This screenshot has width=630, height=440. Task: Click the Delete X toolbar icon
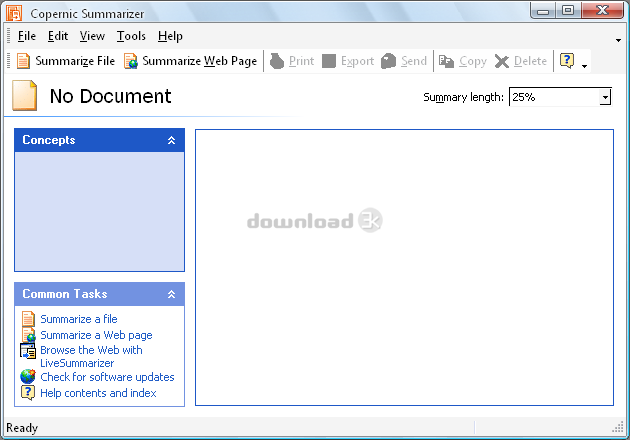[502, 61]
